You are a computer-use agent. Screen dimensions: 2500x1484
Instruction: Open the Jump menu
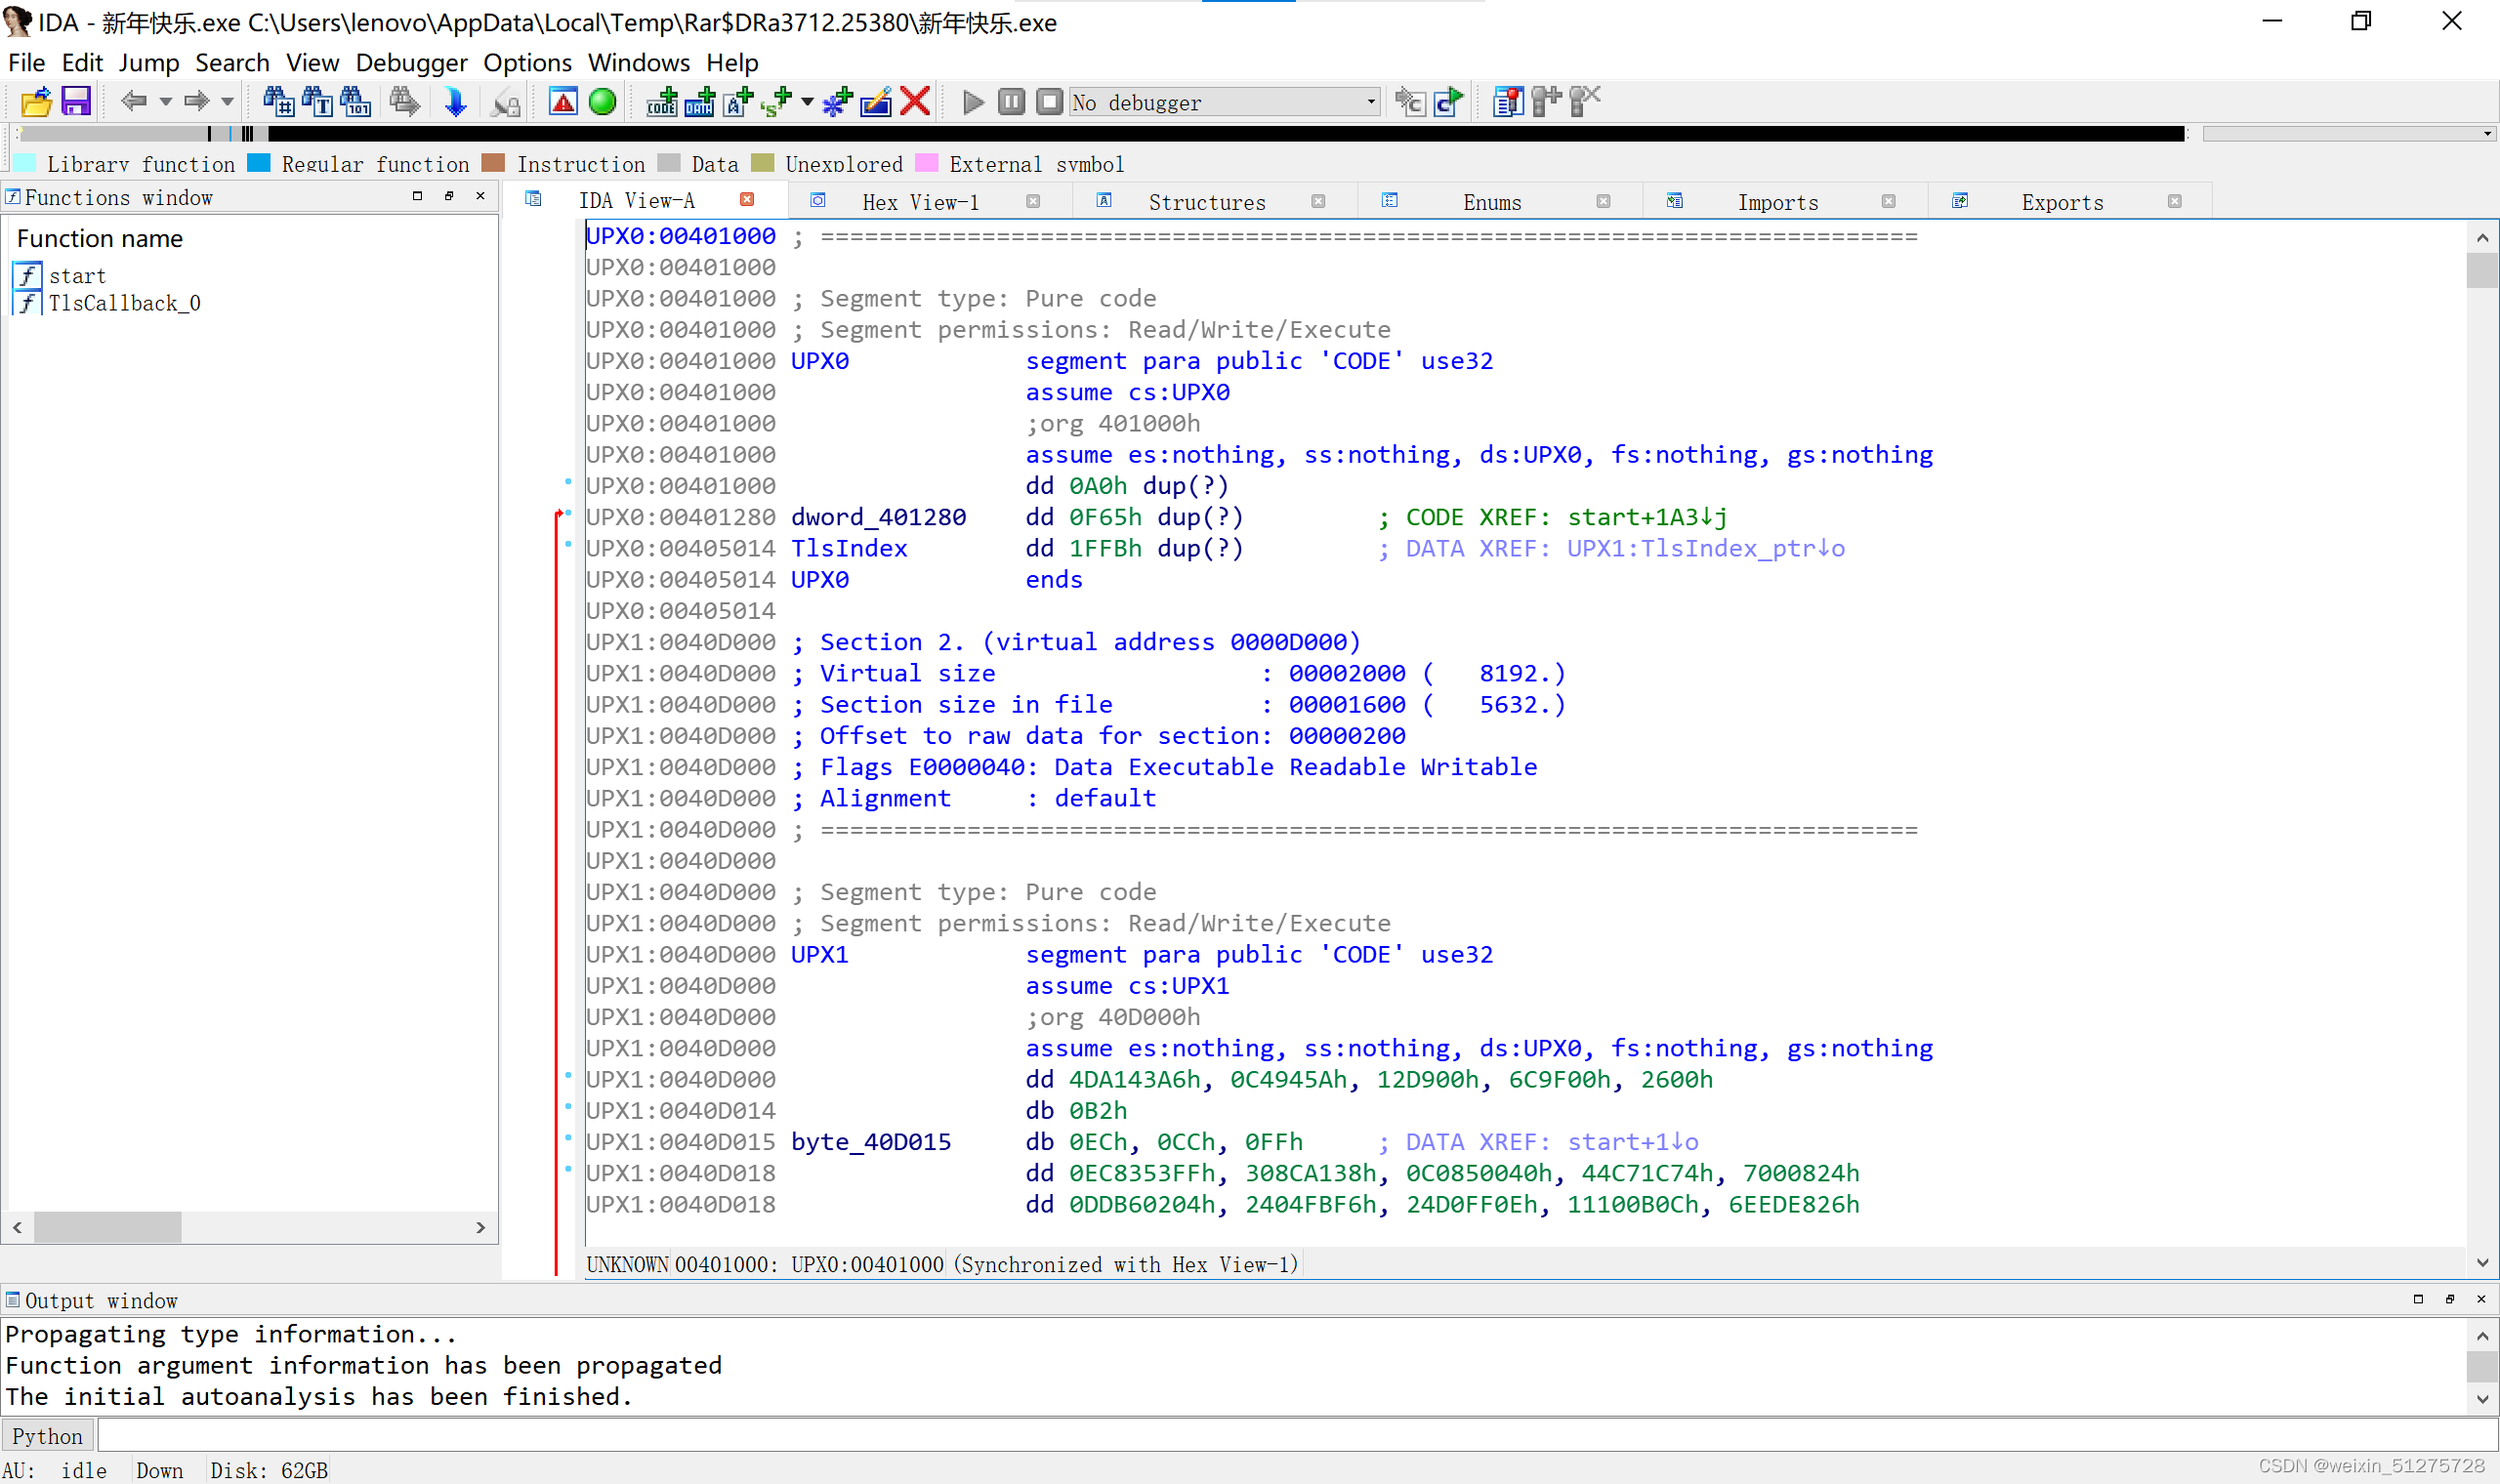(149, 62)
